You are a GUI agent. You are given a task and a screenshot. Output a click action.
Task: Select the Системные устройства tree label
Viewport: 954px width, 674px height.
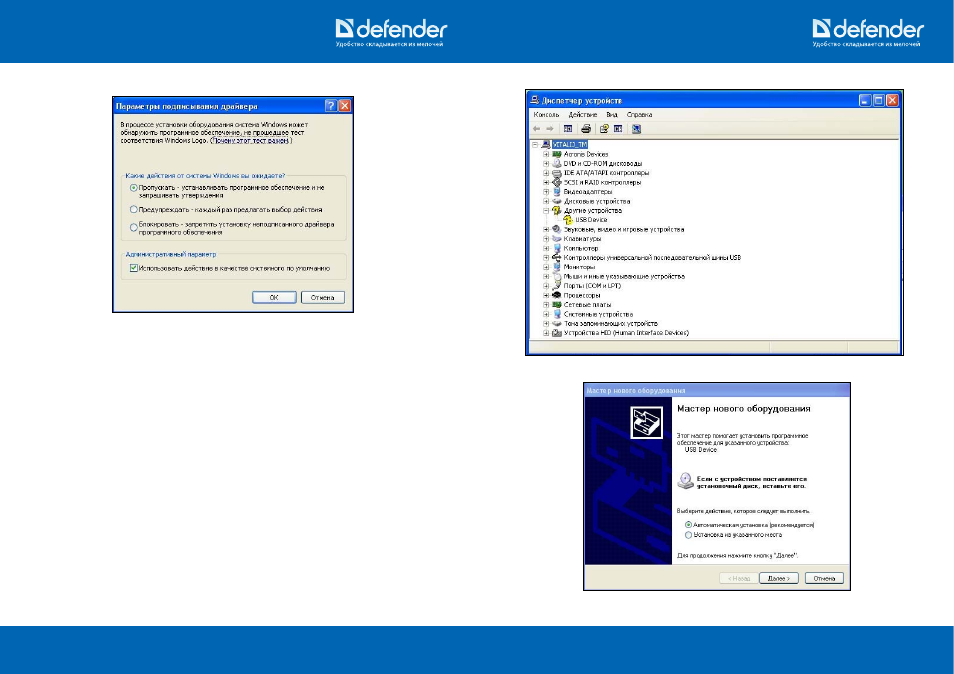[x=598, y=314]
